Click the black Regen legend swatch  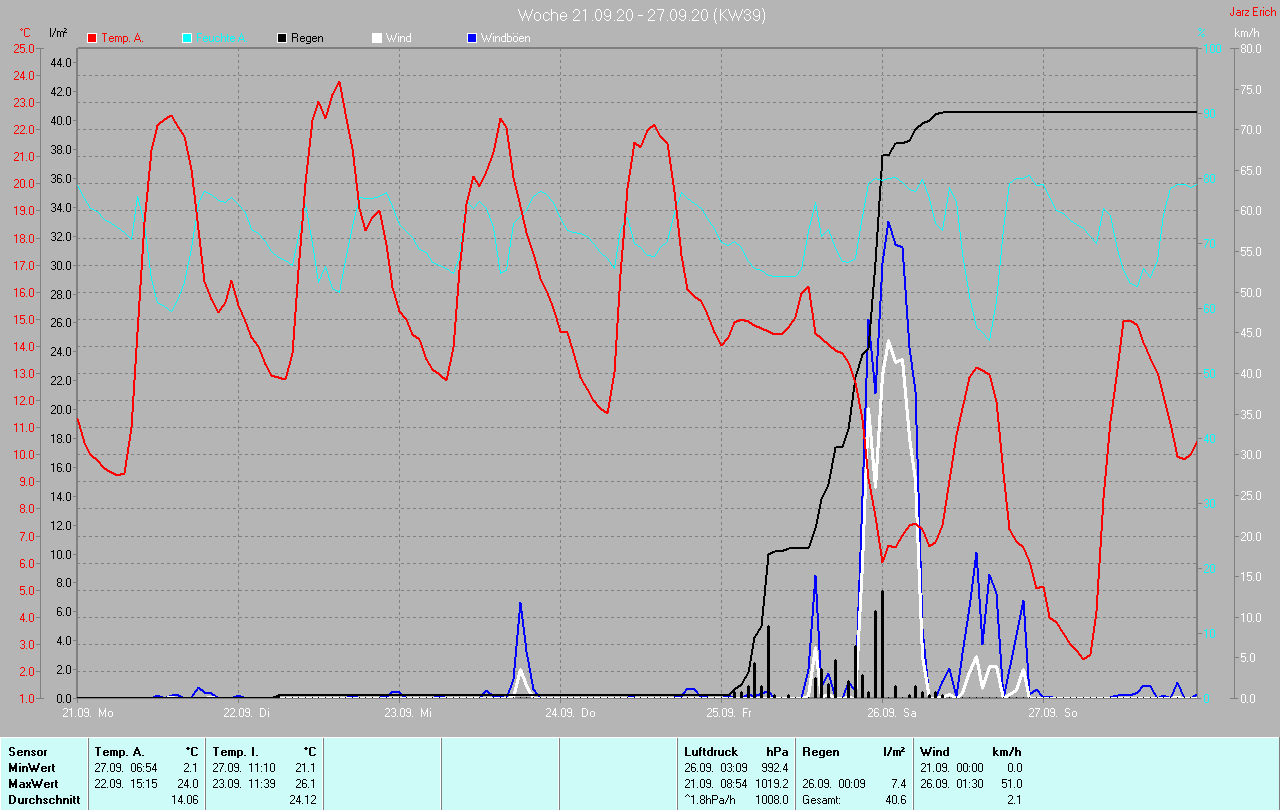[282, 38]
